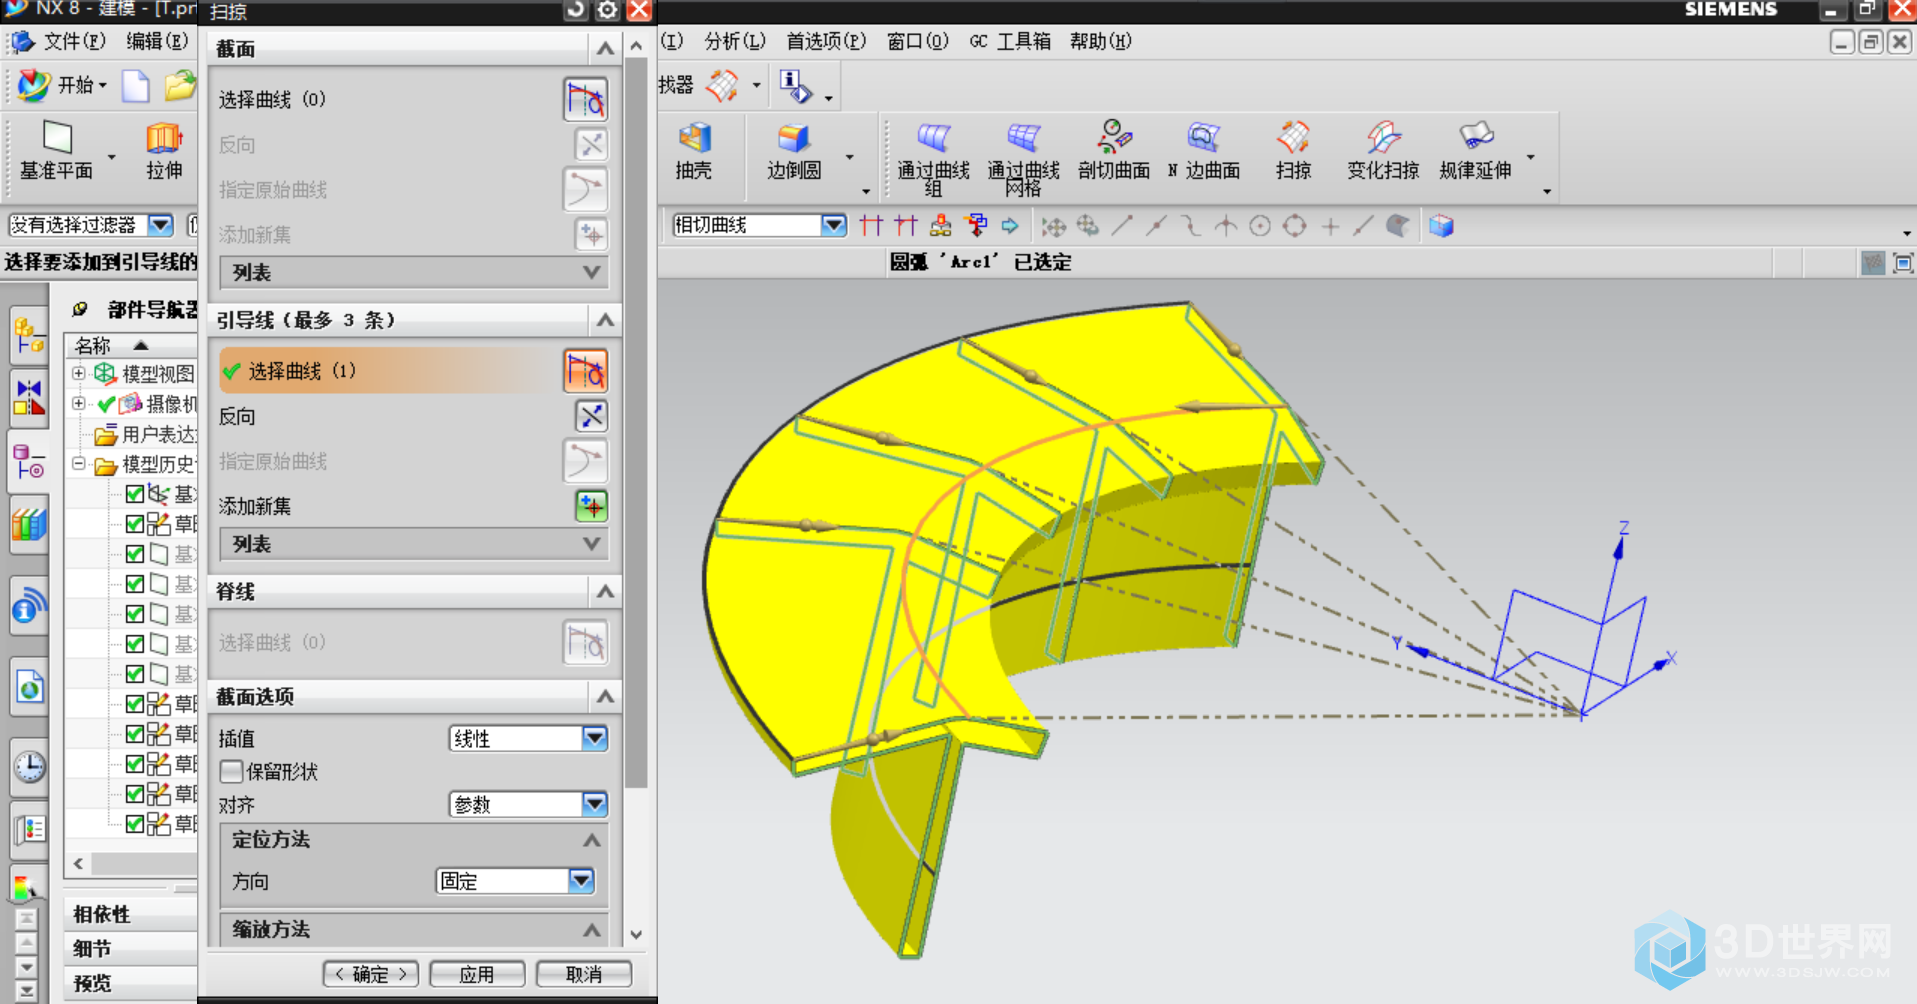Expand the 列表 list under 截面
Viewport: 1917px width, 1004px height.
tap(414, 272)
